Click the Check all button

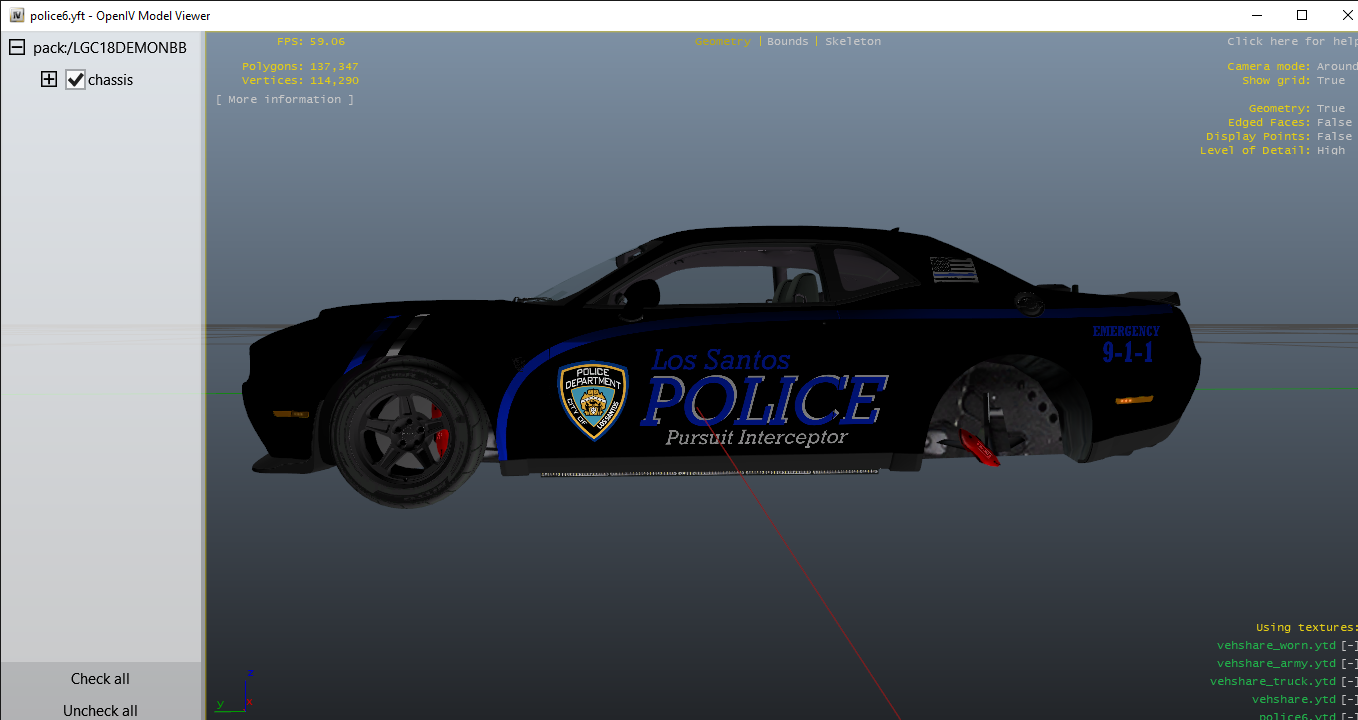pos(100,679)
